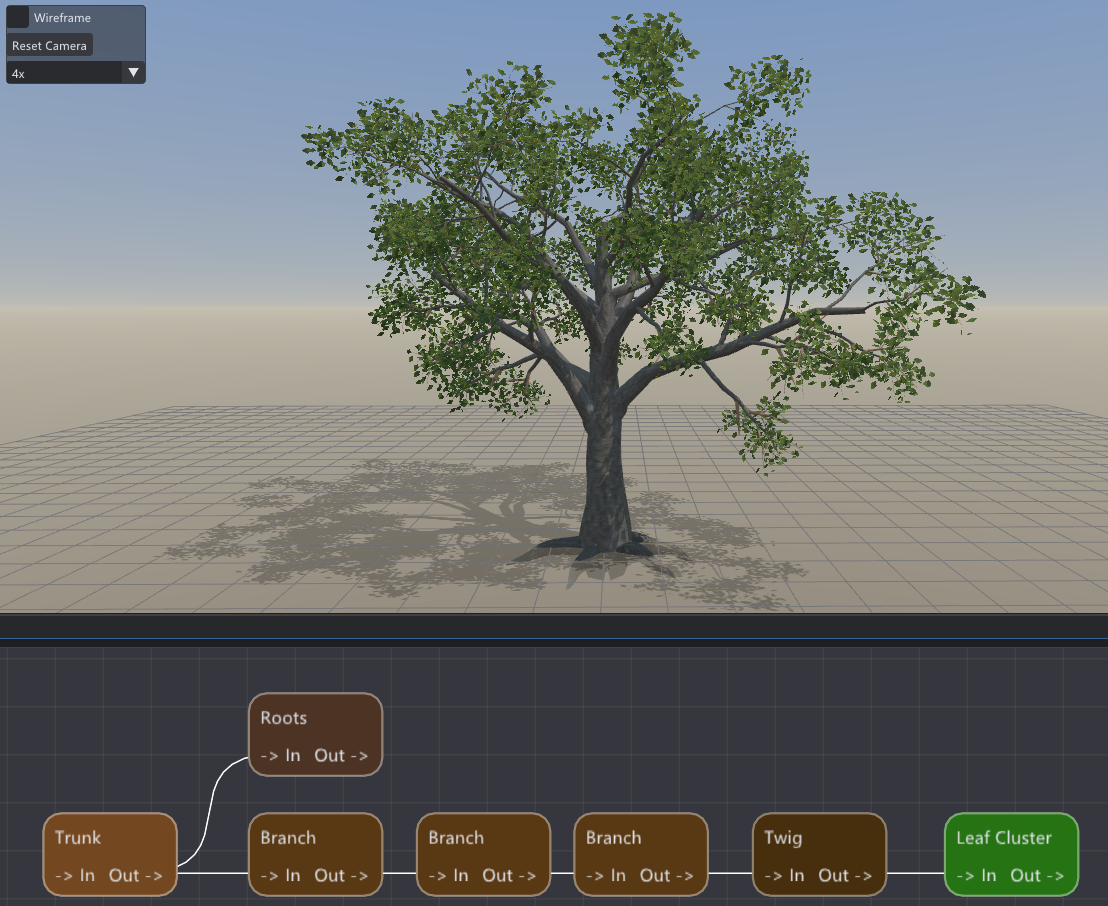
Task: Select the middle Branch node
Action: 483,854
